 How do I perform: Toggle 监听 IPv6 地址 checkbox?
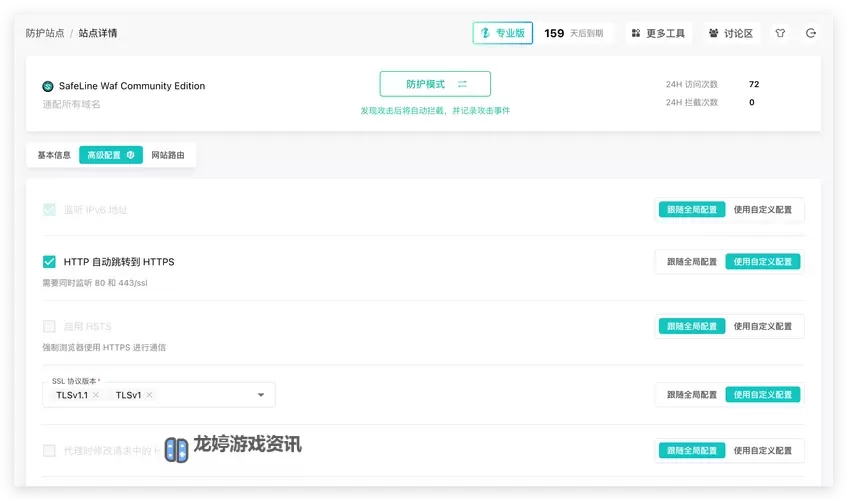[49, 210]
